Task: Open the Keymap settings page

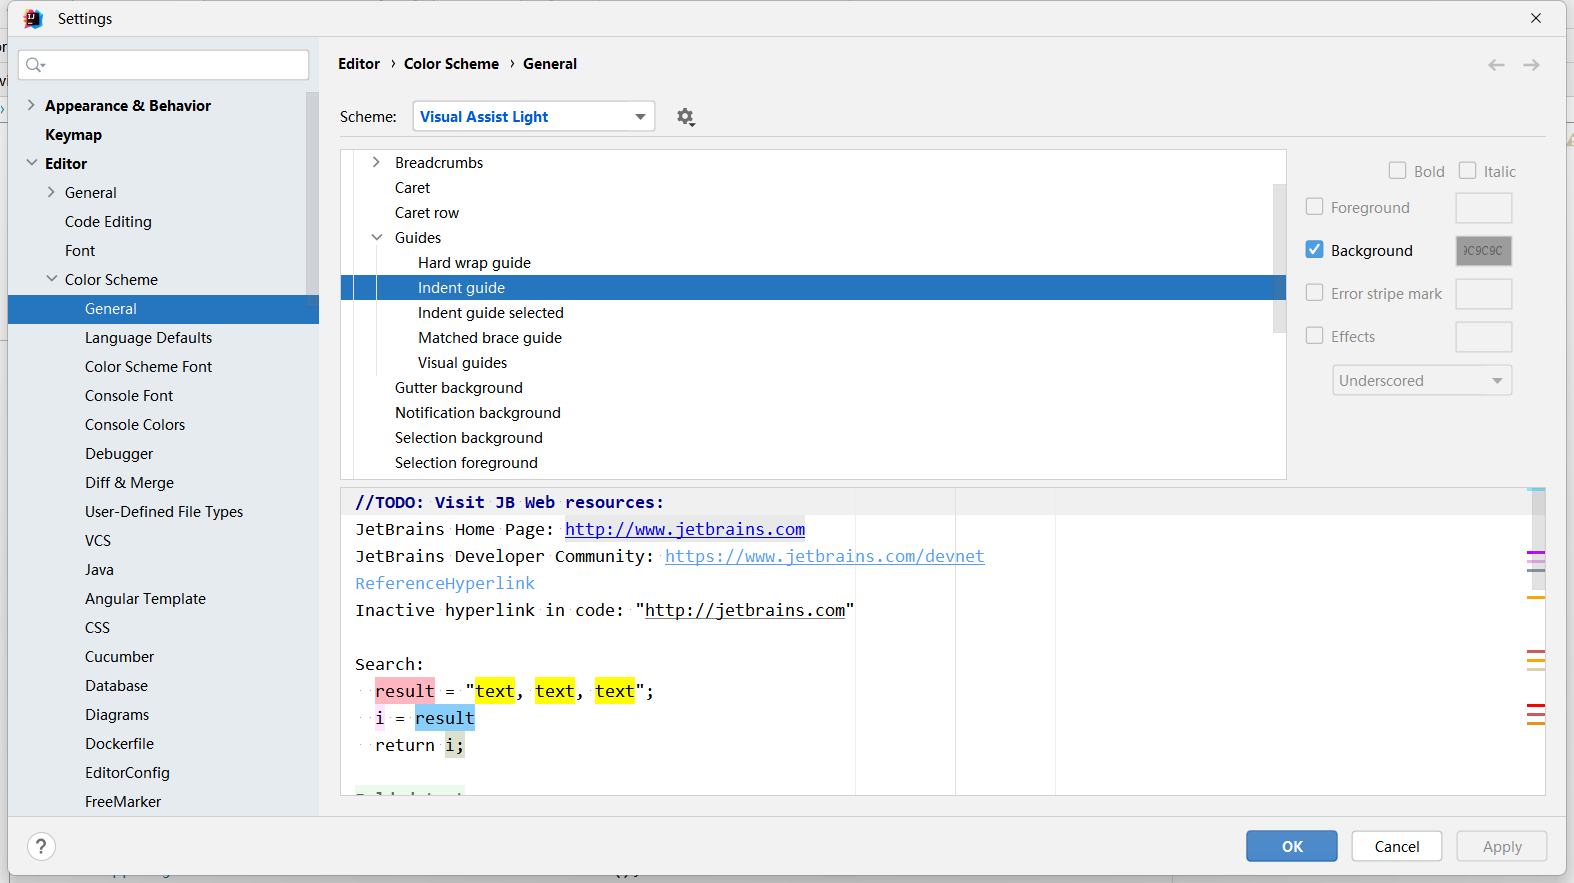Action: point(73,135)
